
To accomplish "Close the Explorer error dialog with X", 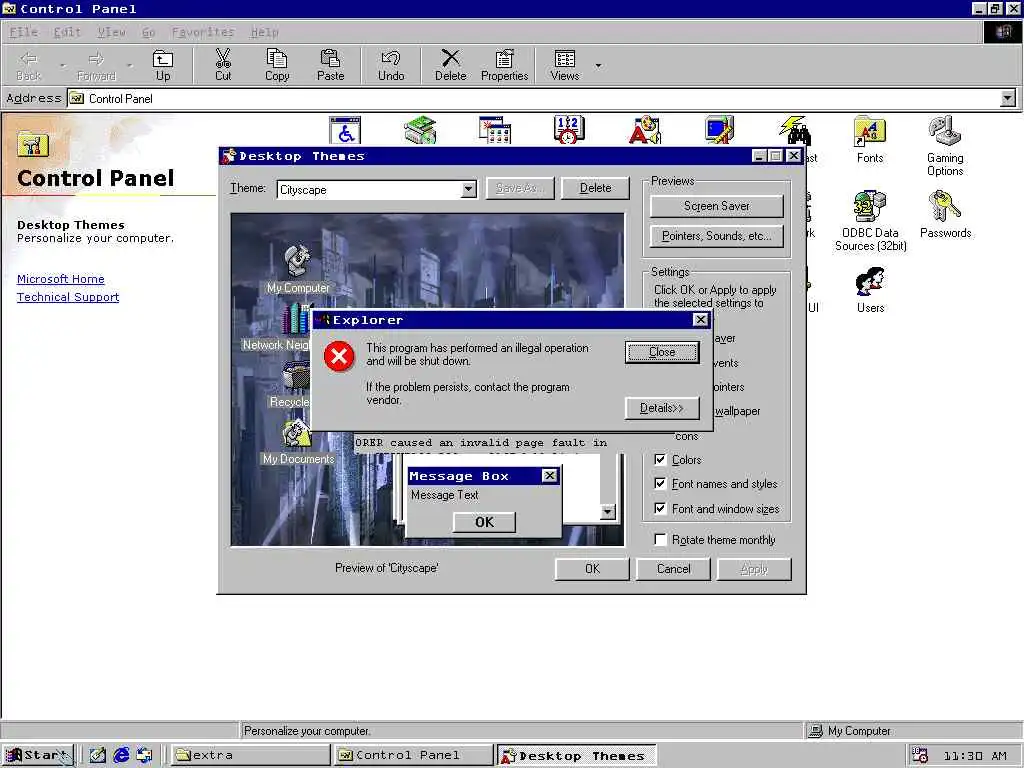I will click(x=700, y=319).
